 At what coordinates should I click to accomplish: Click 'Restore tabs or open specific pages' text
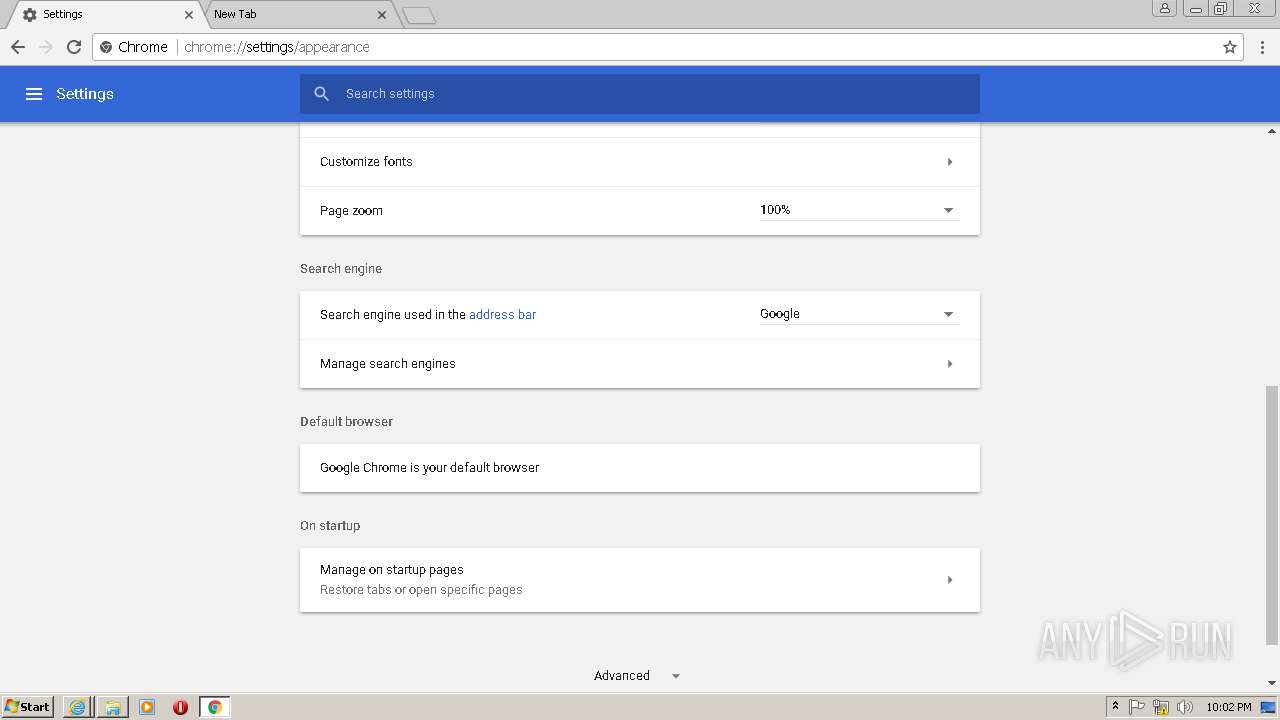pyautogui.click(x=421, y=590)
